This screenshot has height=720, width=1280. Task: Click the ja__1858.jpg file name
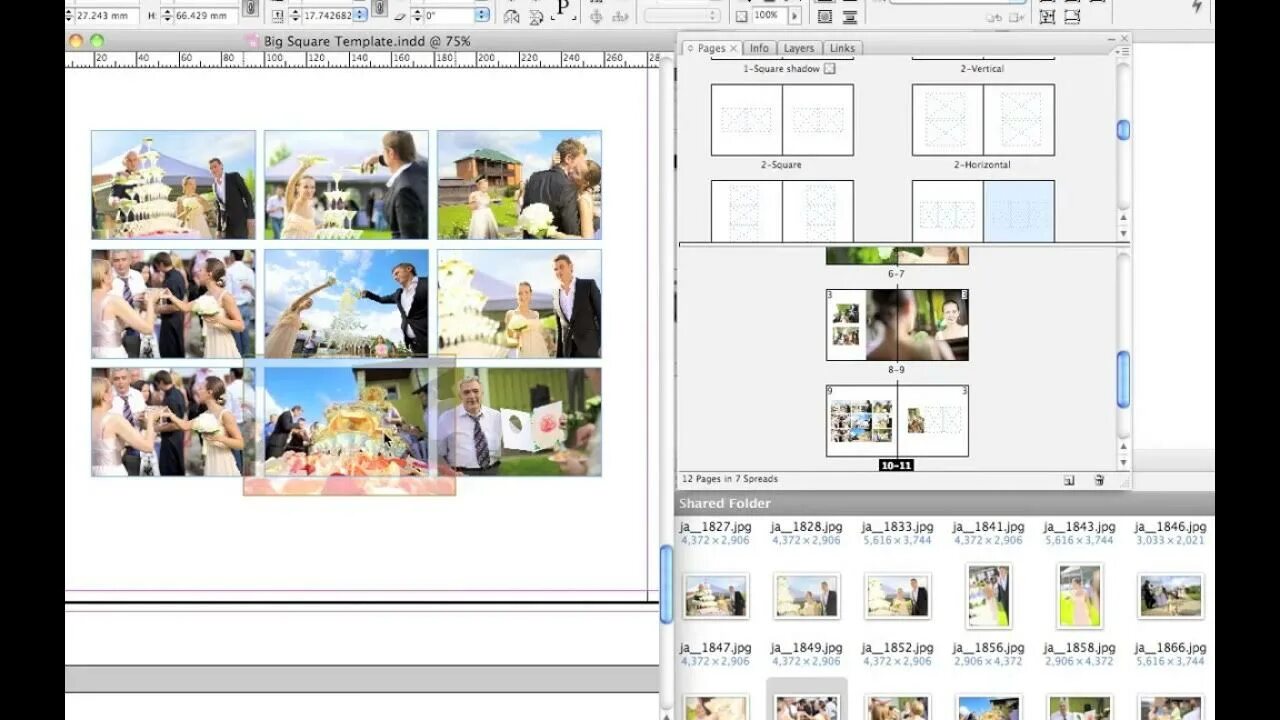(x=1079, y=648)
